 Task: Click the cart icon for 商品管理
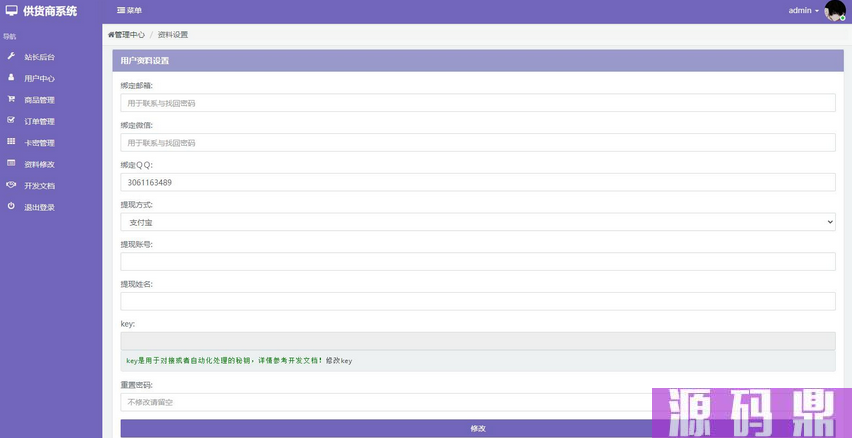(11, 99)
